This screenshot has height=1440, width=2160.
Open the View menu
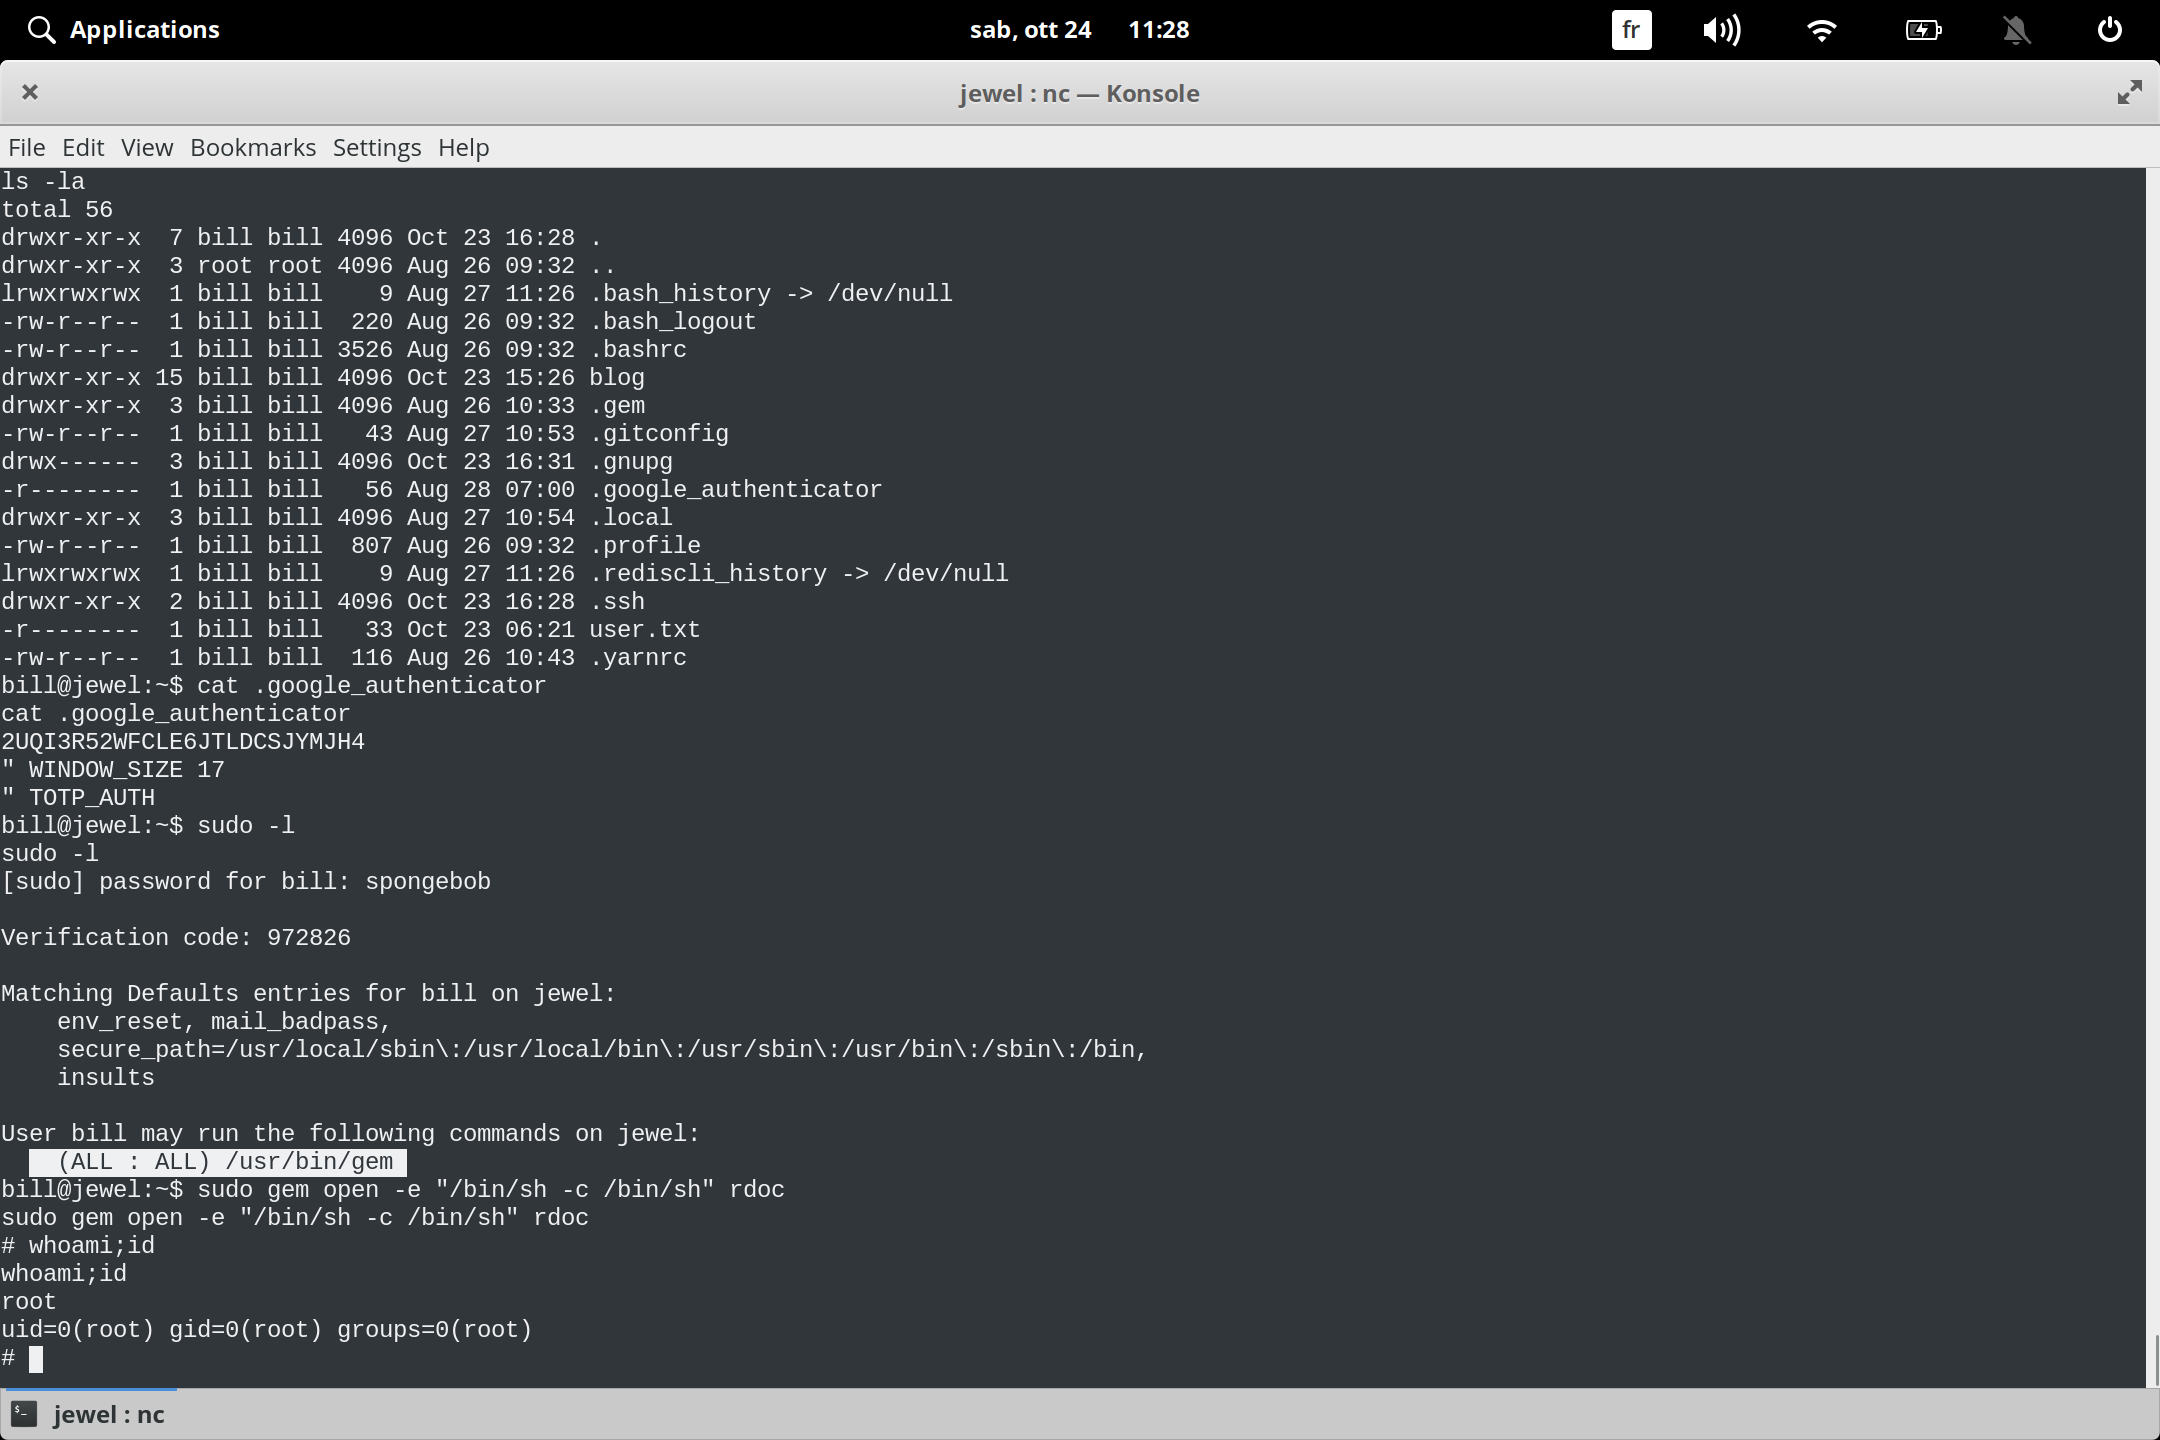pyautogui.click(x=146, y=147)
